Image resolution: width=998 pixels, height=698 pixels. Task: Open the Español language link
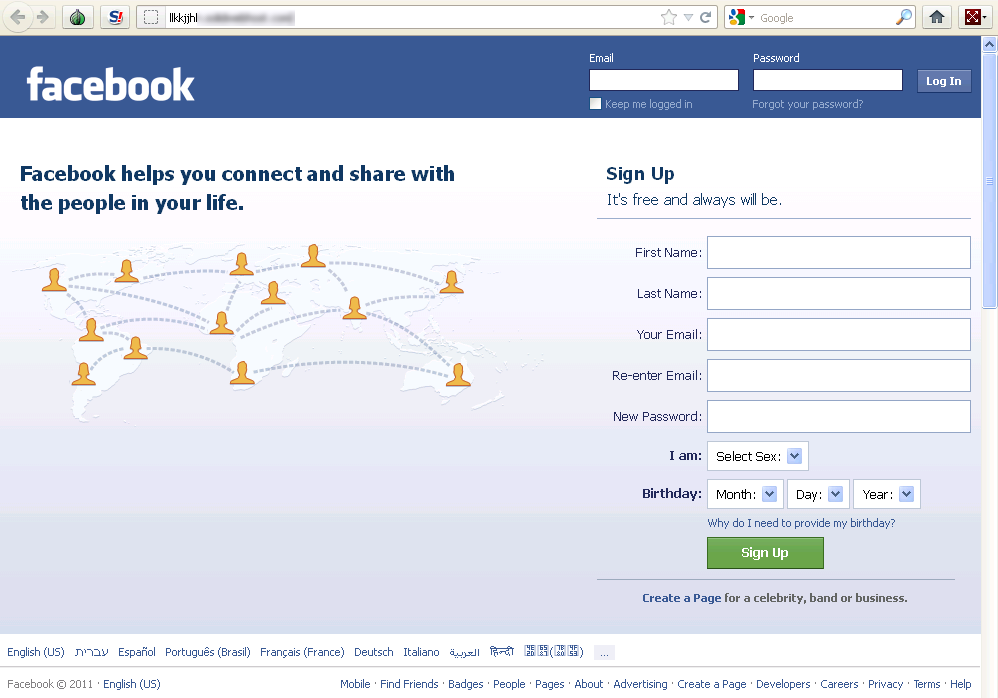pos(137,652)
